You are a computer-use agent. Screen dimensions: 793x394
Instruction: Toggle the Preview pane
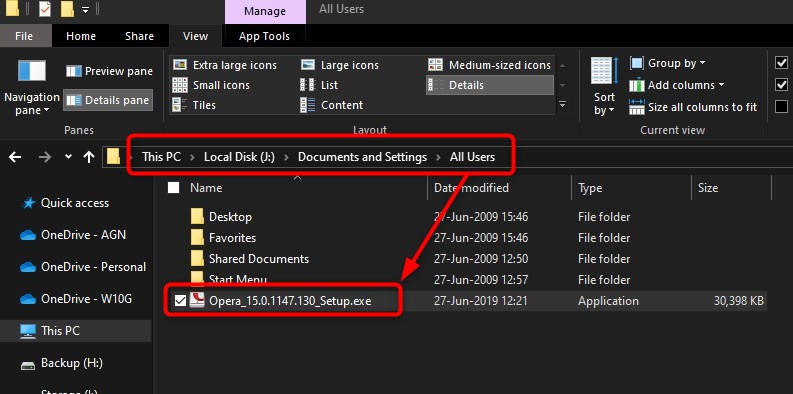tap(109, 71)
